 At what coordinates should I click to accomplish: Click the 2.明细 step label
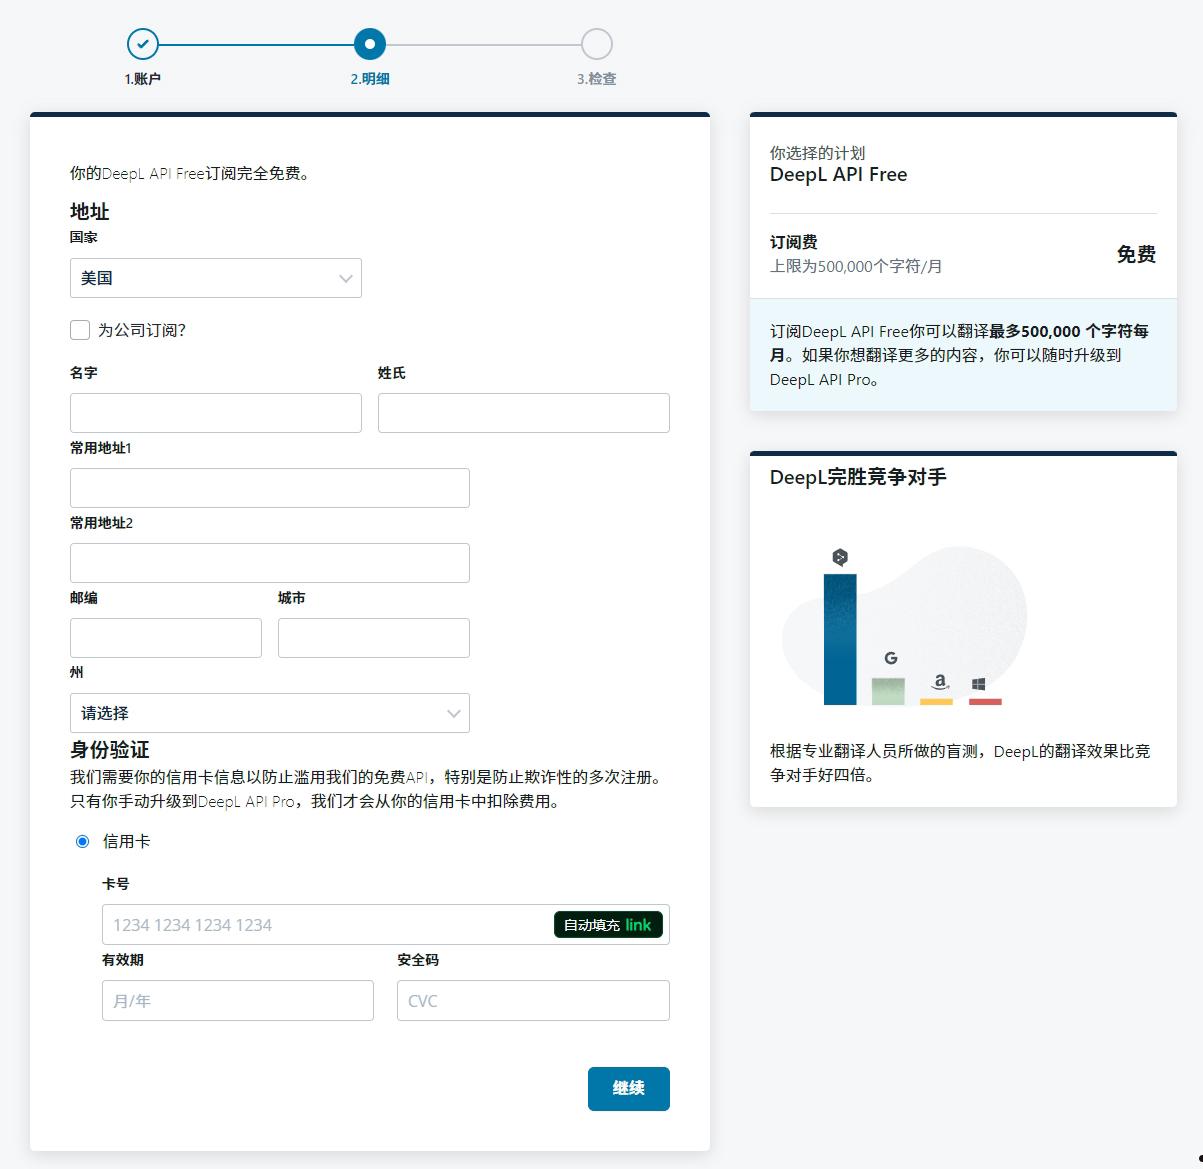[x=370, y=79]
